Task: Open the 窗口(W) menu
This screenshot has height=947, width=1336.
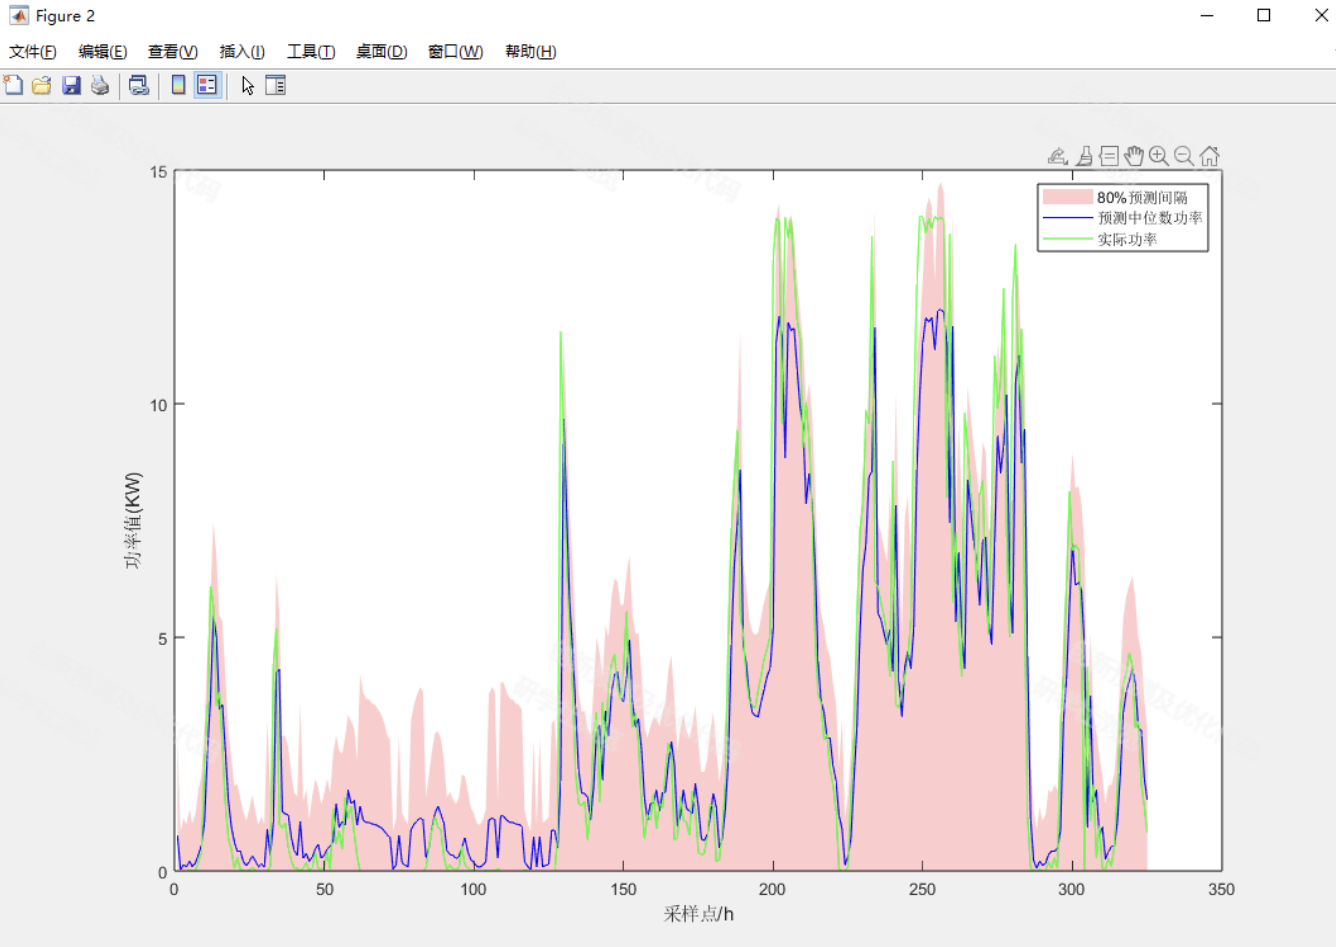Action: (x=456, y=52)
